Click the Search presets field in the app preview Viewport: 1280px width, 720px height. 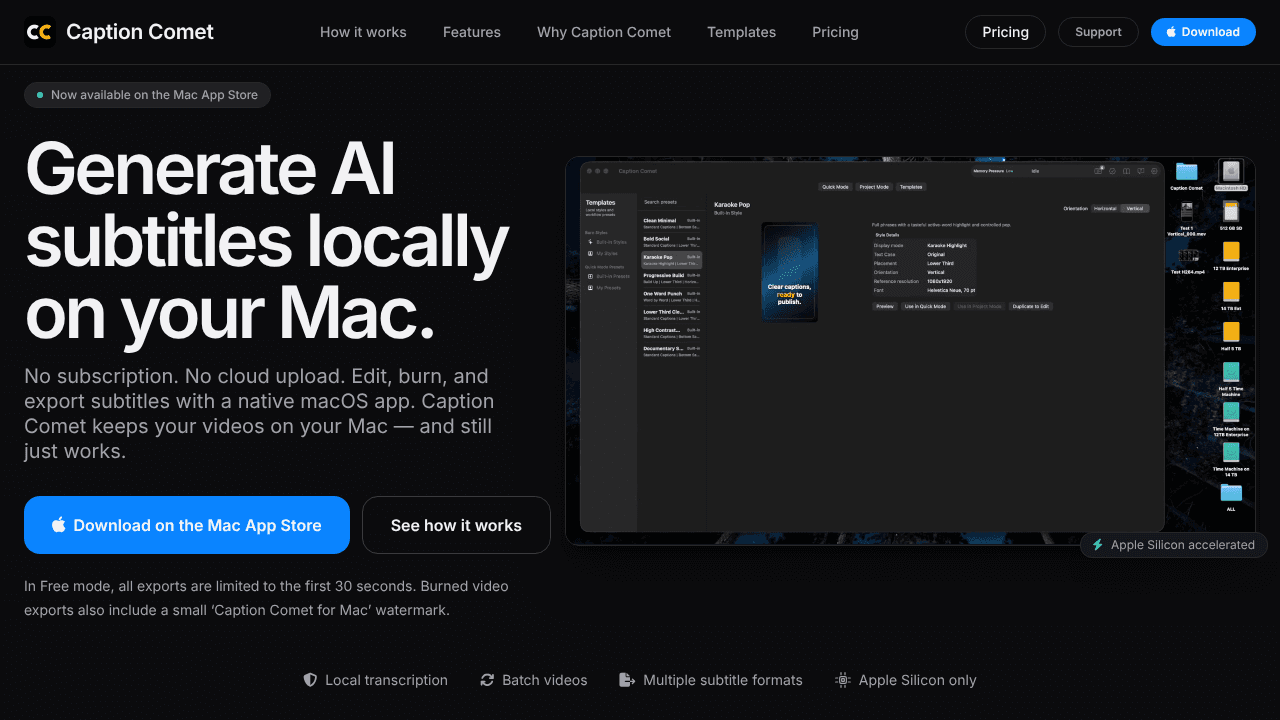pyautogui.click(x=672, y=202)
